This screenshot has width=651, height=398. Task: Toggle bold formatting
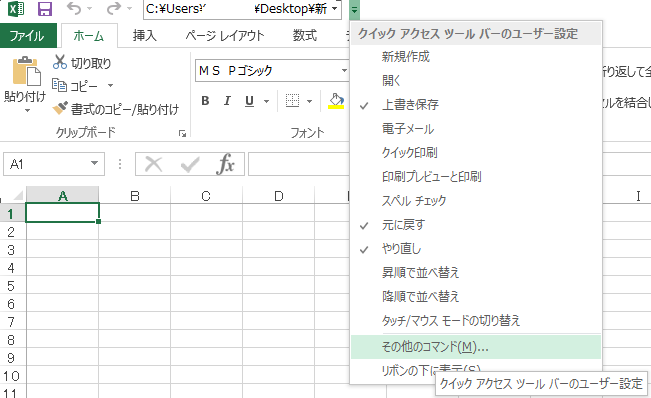(205, 101)
